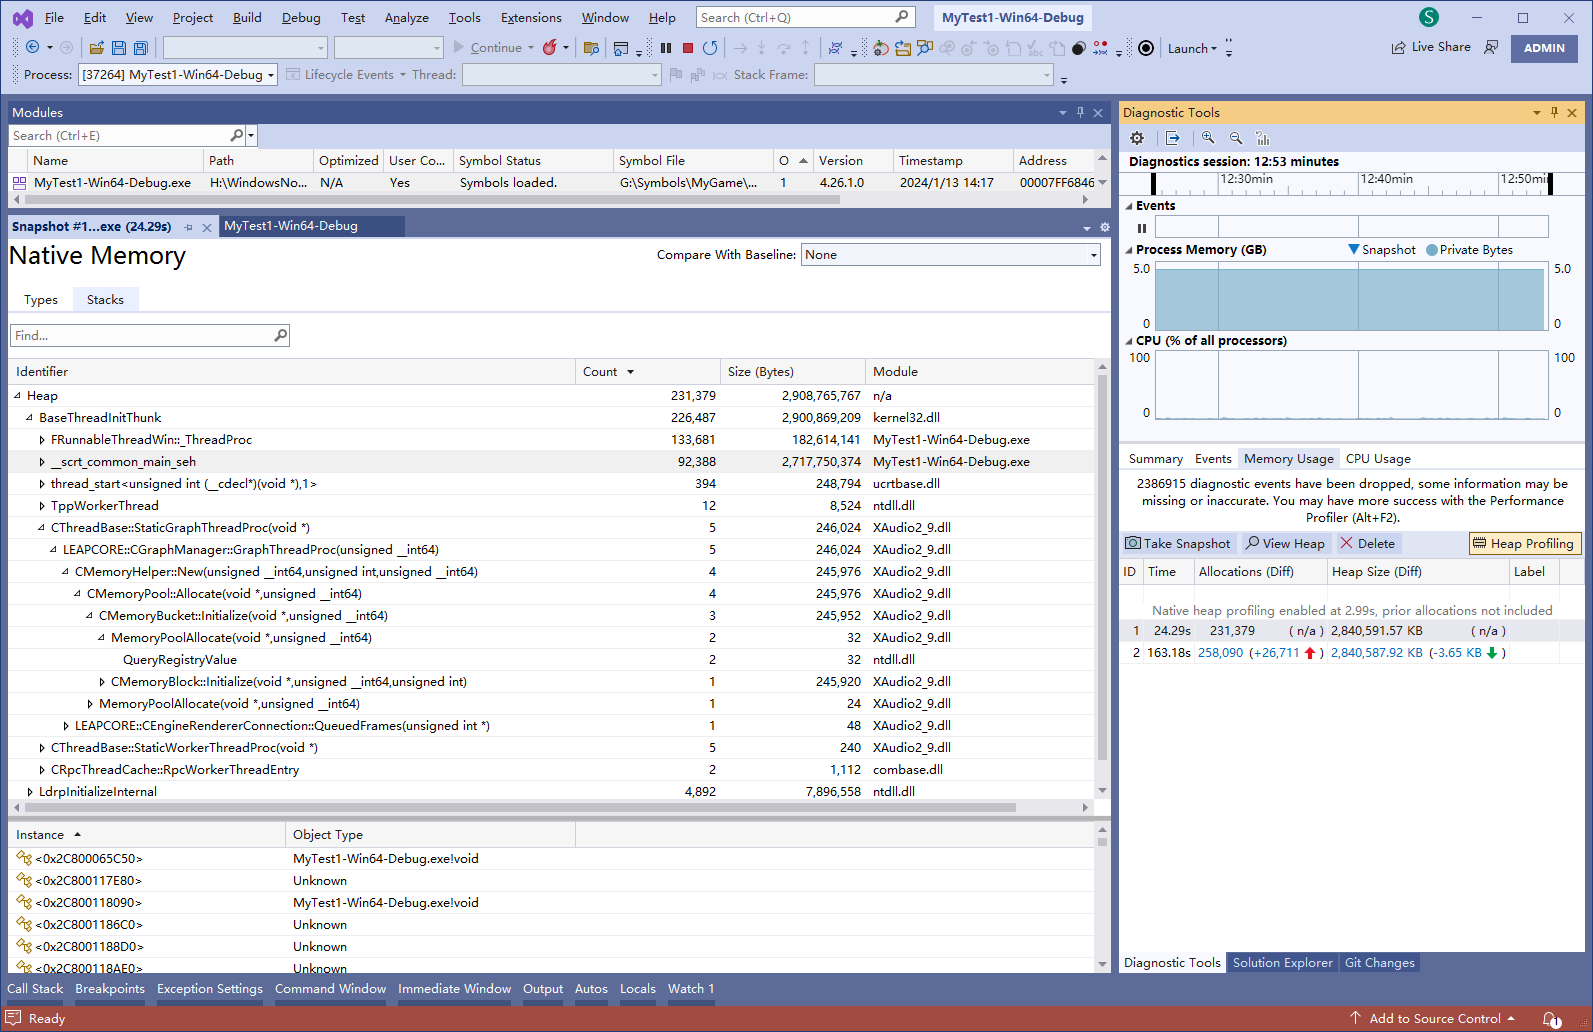Switch to the Types tab
Image resolution: width=1593 pixels, height=1032 pixels.
point(41,299)
